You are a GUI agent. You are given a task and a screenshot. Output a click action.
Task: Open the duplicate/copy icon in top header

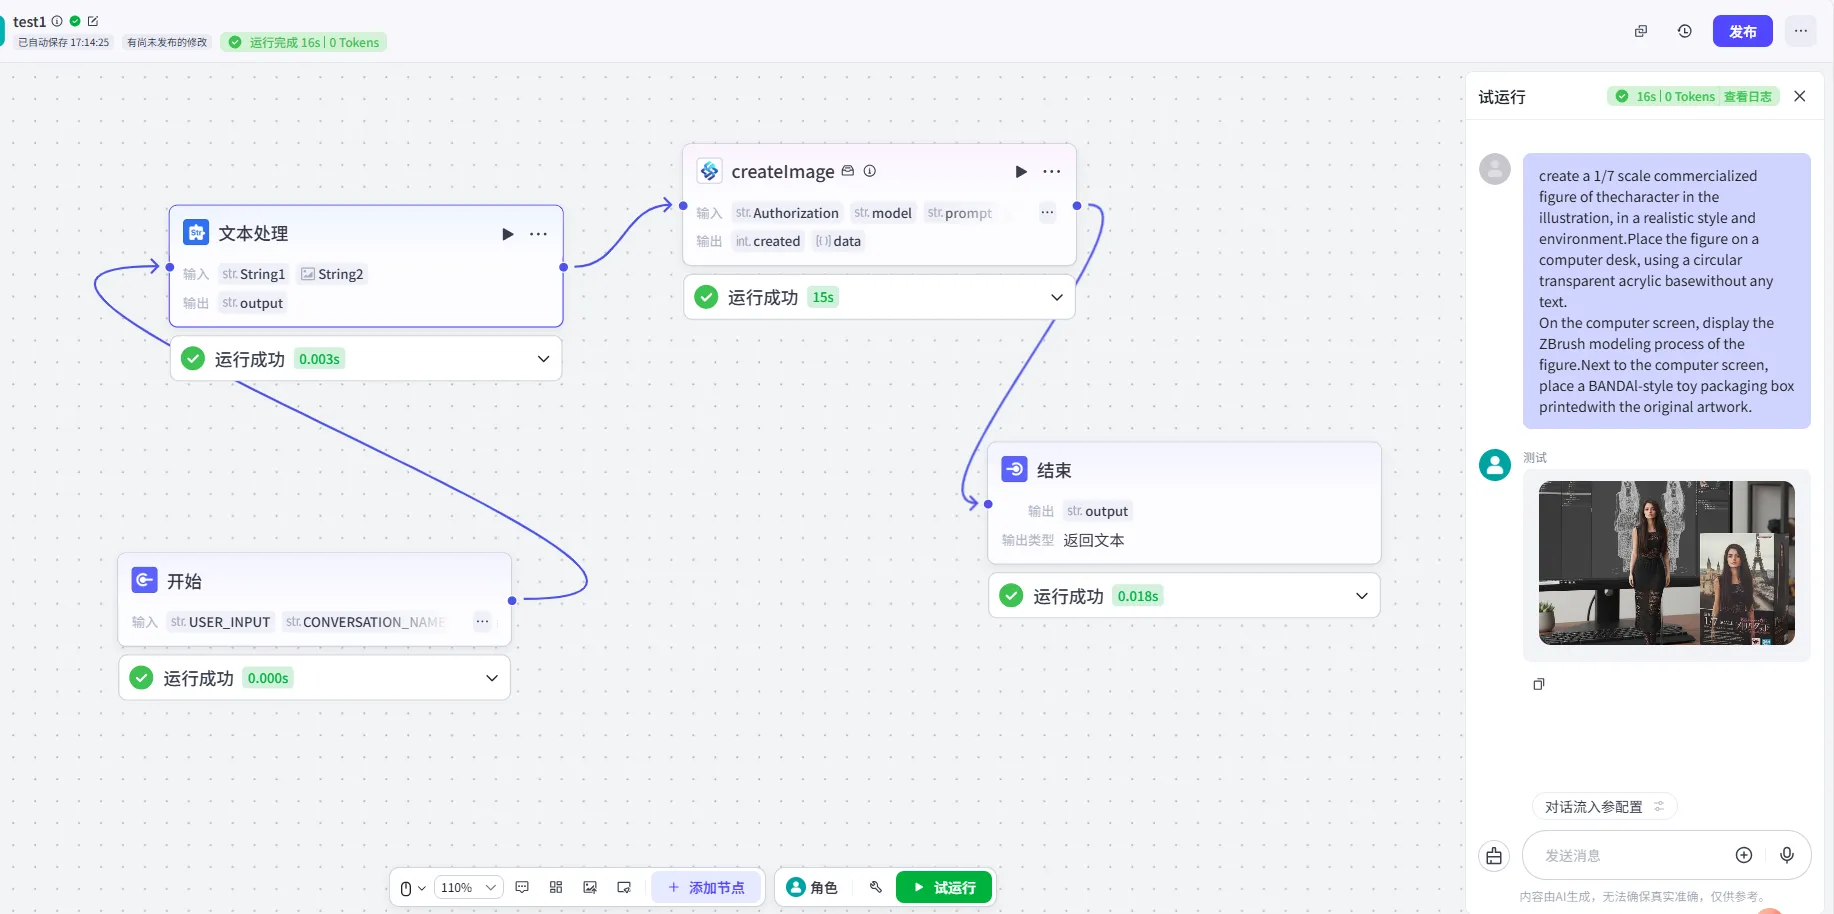coord(1641,31)
